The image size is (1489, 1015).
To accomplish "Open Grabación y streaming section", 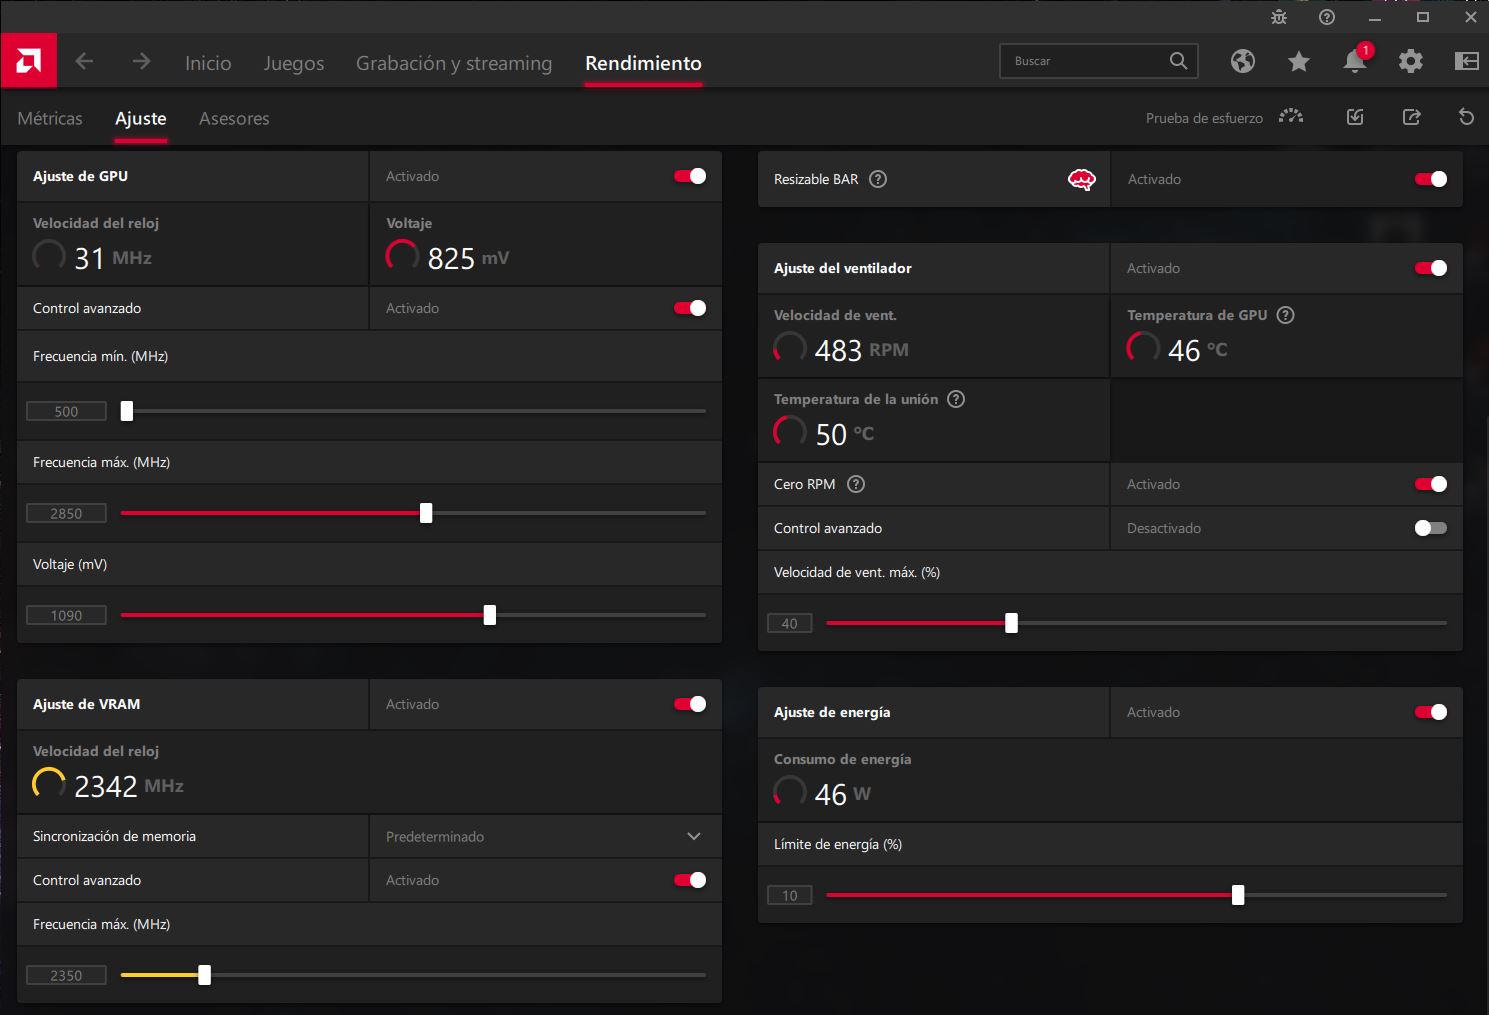I will pos(453,63).
